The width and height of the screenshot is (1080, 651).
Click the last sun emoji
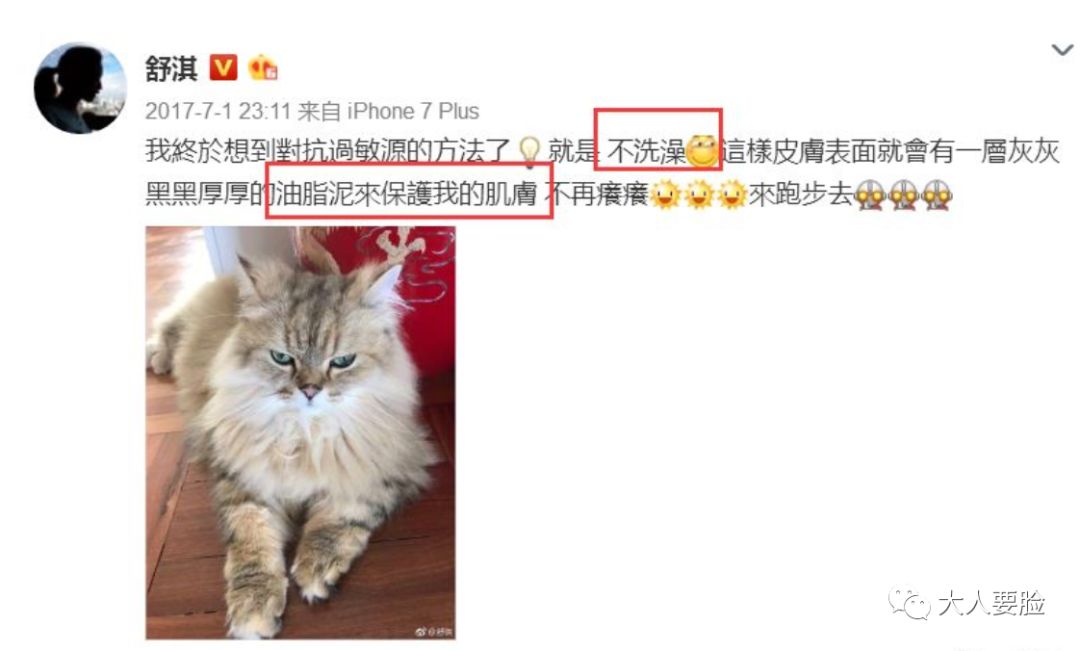pos(731,194)
